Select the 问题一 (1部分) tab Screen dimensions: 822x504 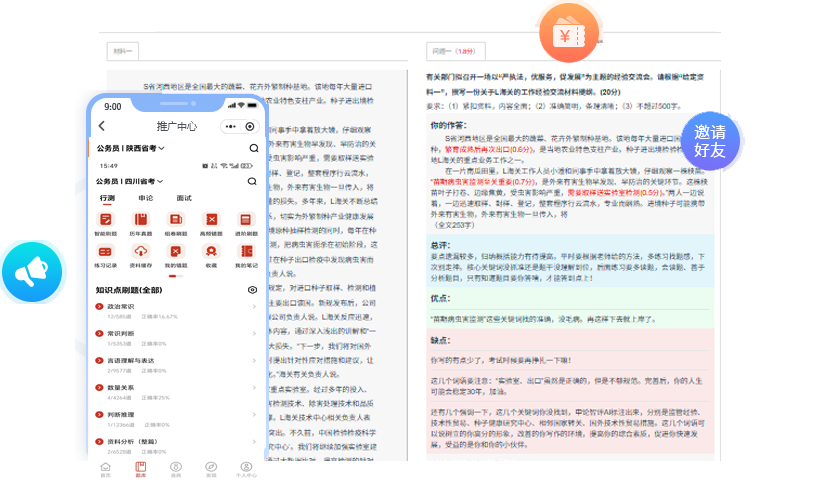coord(456,51)
